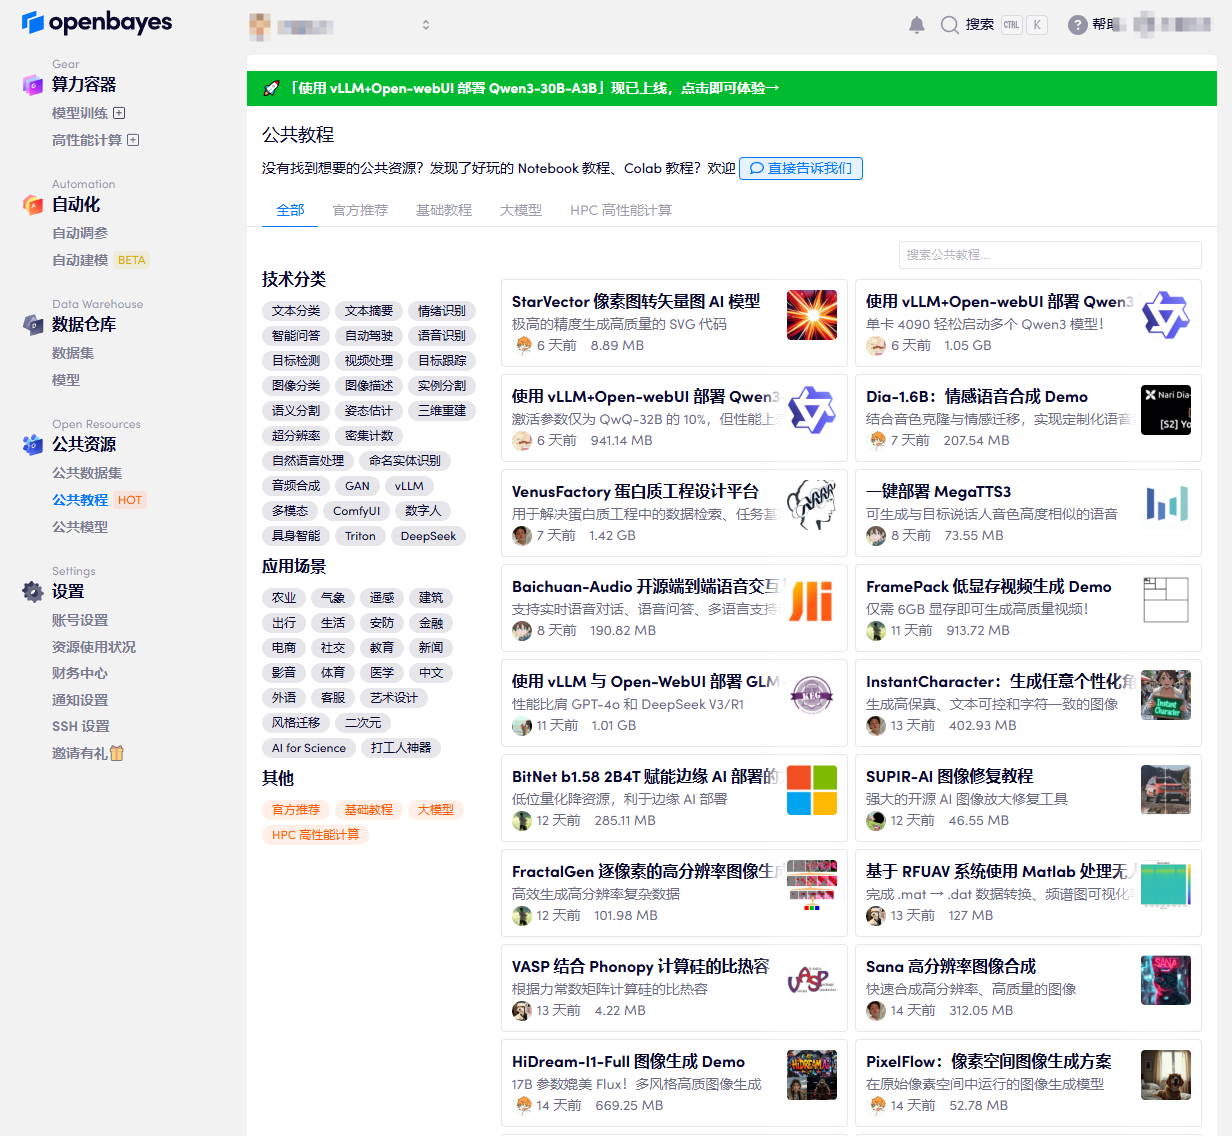Switch to the HPC 高性能计算 tab
1232x1136 pixels.
[x=621, y=210]
